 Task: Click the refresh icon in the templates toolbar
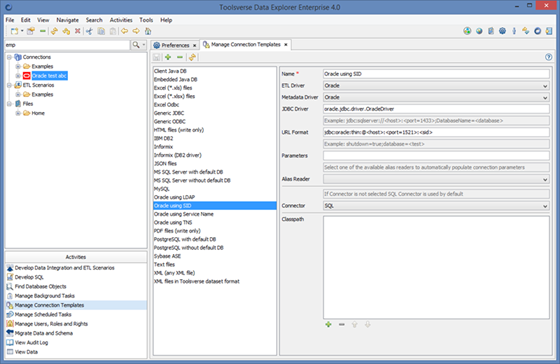(192, 57)
